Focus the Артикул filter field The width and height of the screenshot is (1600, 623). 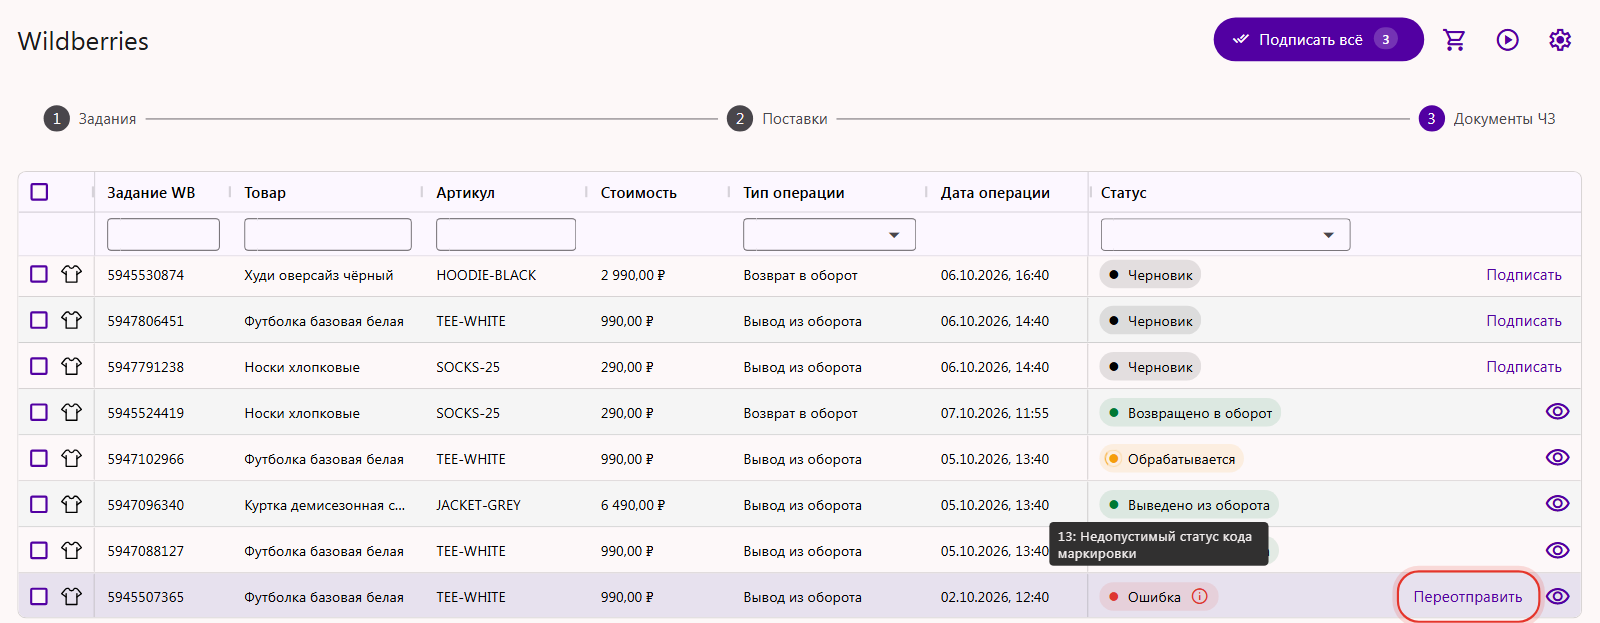coord(506,234)
